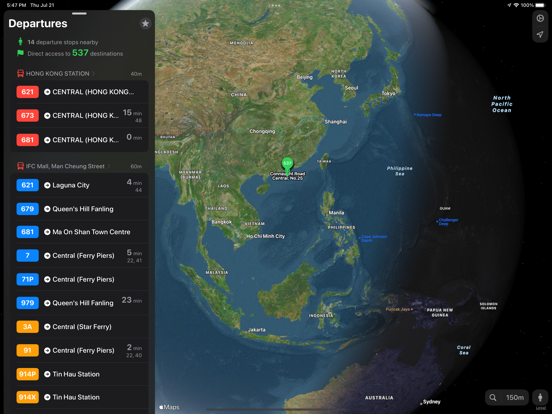
Task: Select blue route 681 badge to Ma On Shan
Action: (x=27, y=232)
